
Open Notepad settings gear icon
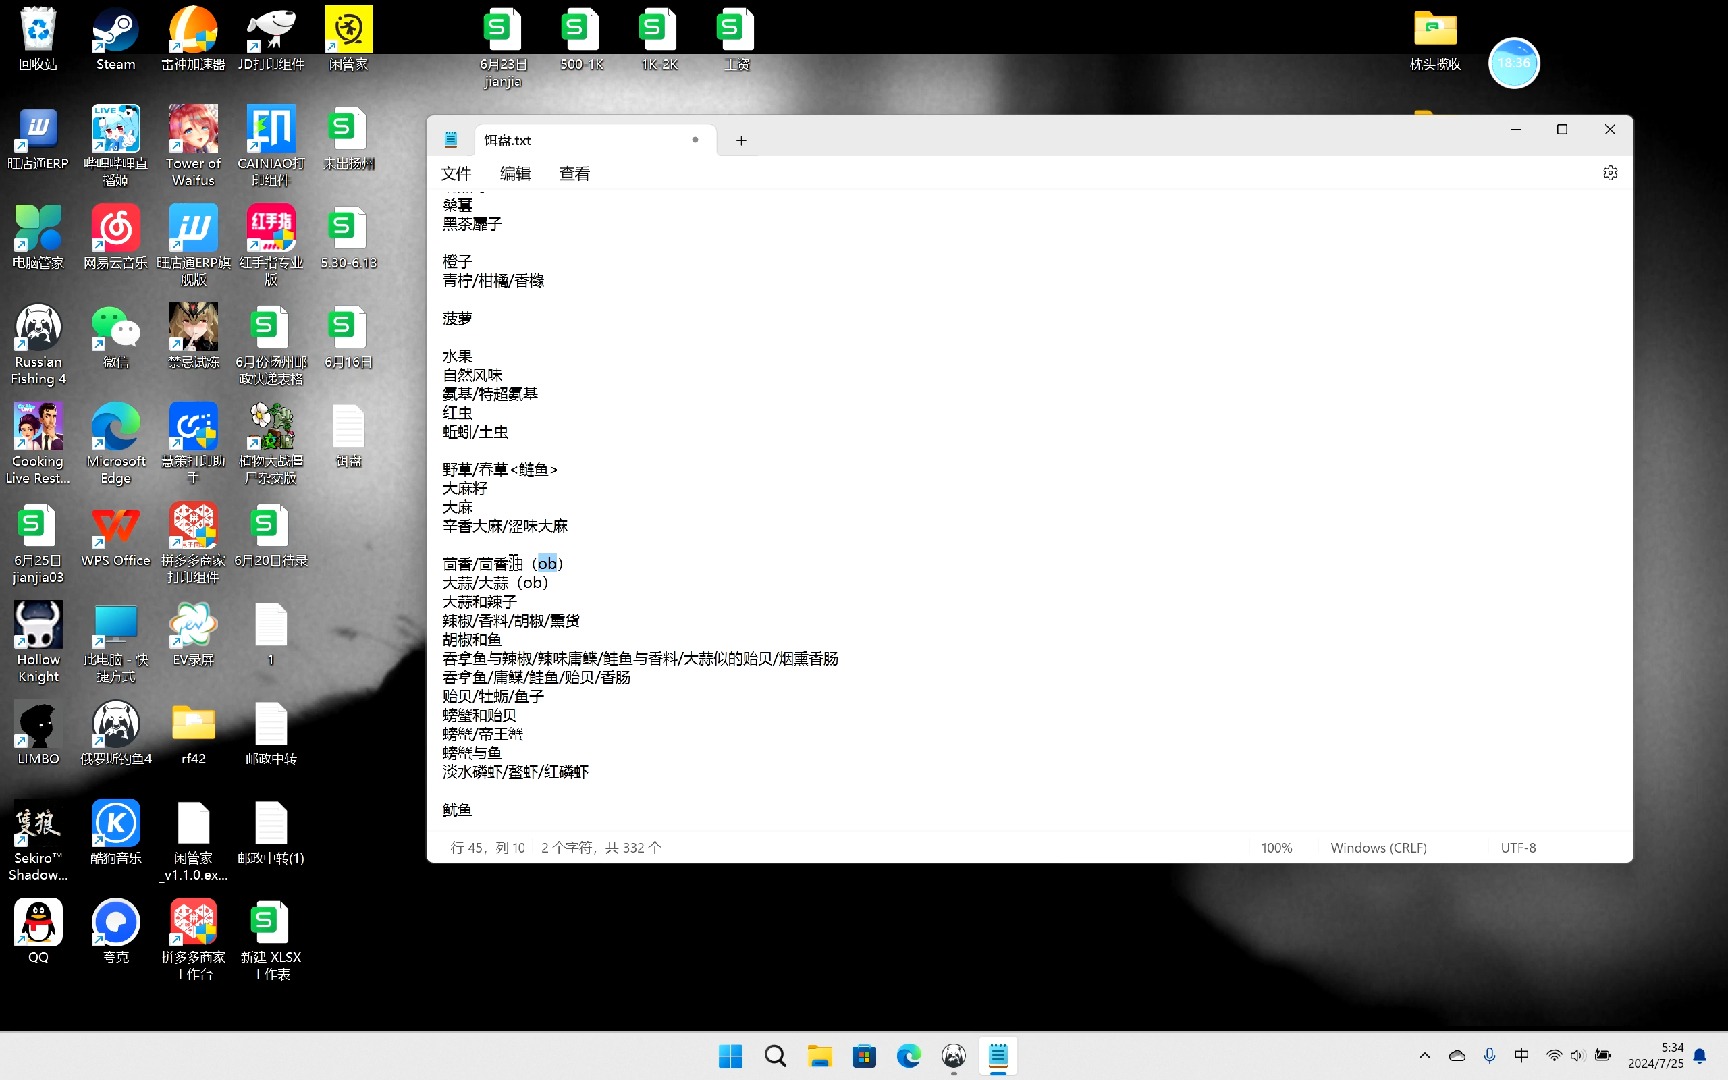point(1610,173)
